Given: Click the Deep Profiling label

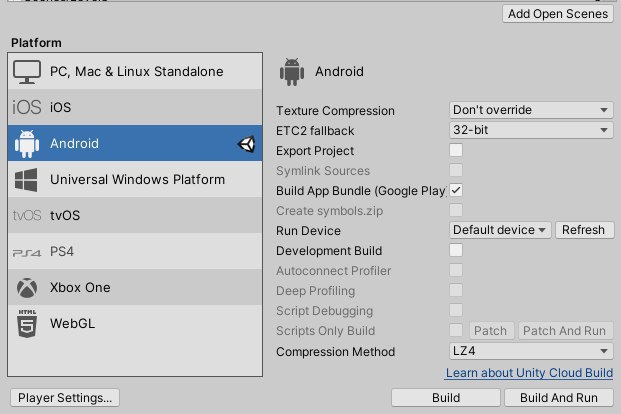Looking at the screenshot, I should (316, 291).
